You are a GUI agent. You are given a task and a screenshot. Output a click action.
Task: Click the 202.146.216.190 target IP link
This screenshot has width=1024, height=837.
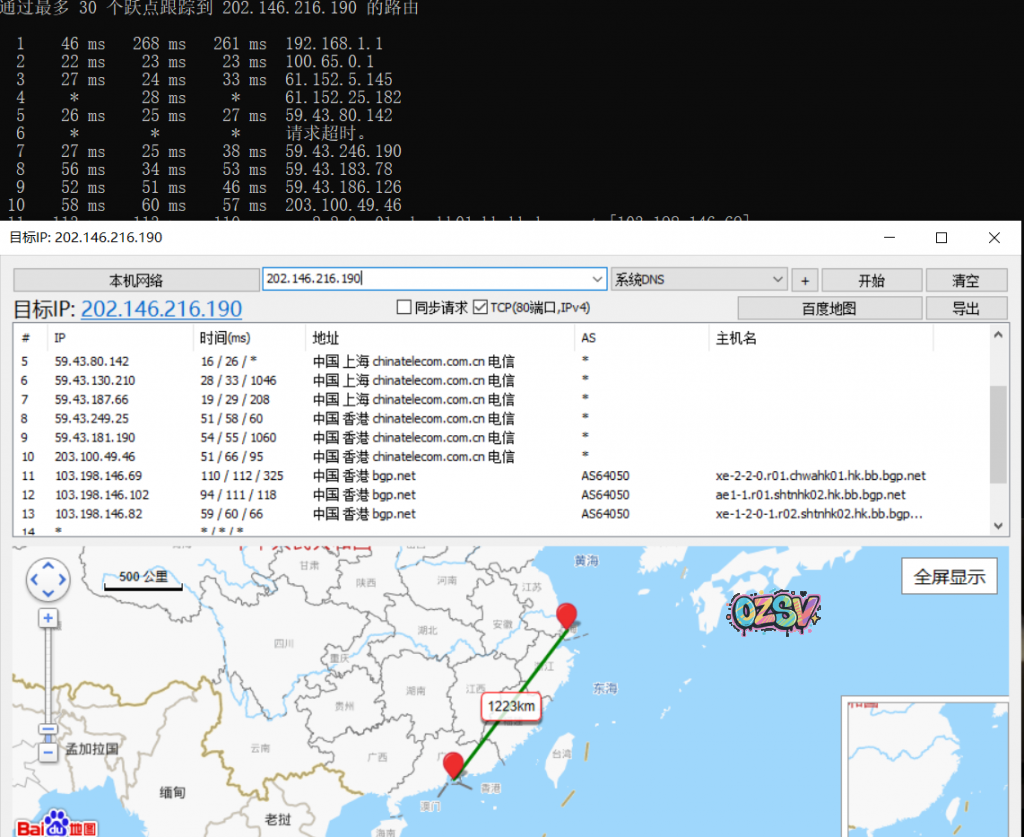(161, 309)
